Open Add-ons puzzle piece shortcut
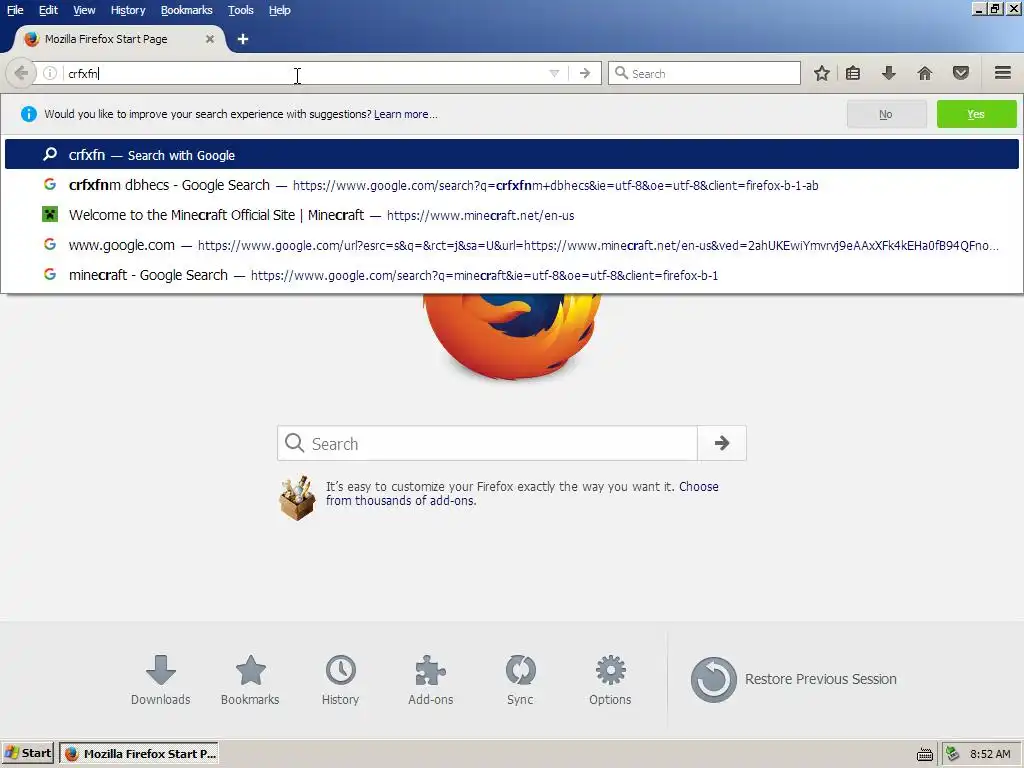1024x768 pixels. (x=430, y=680)
